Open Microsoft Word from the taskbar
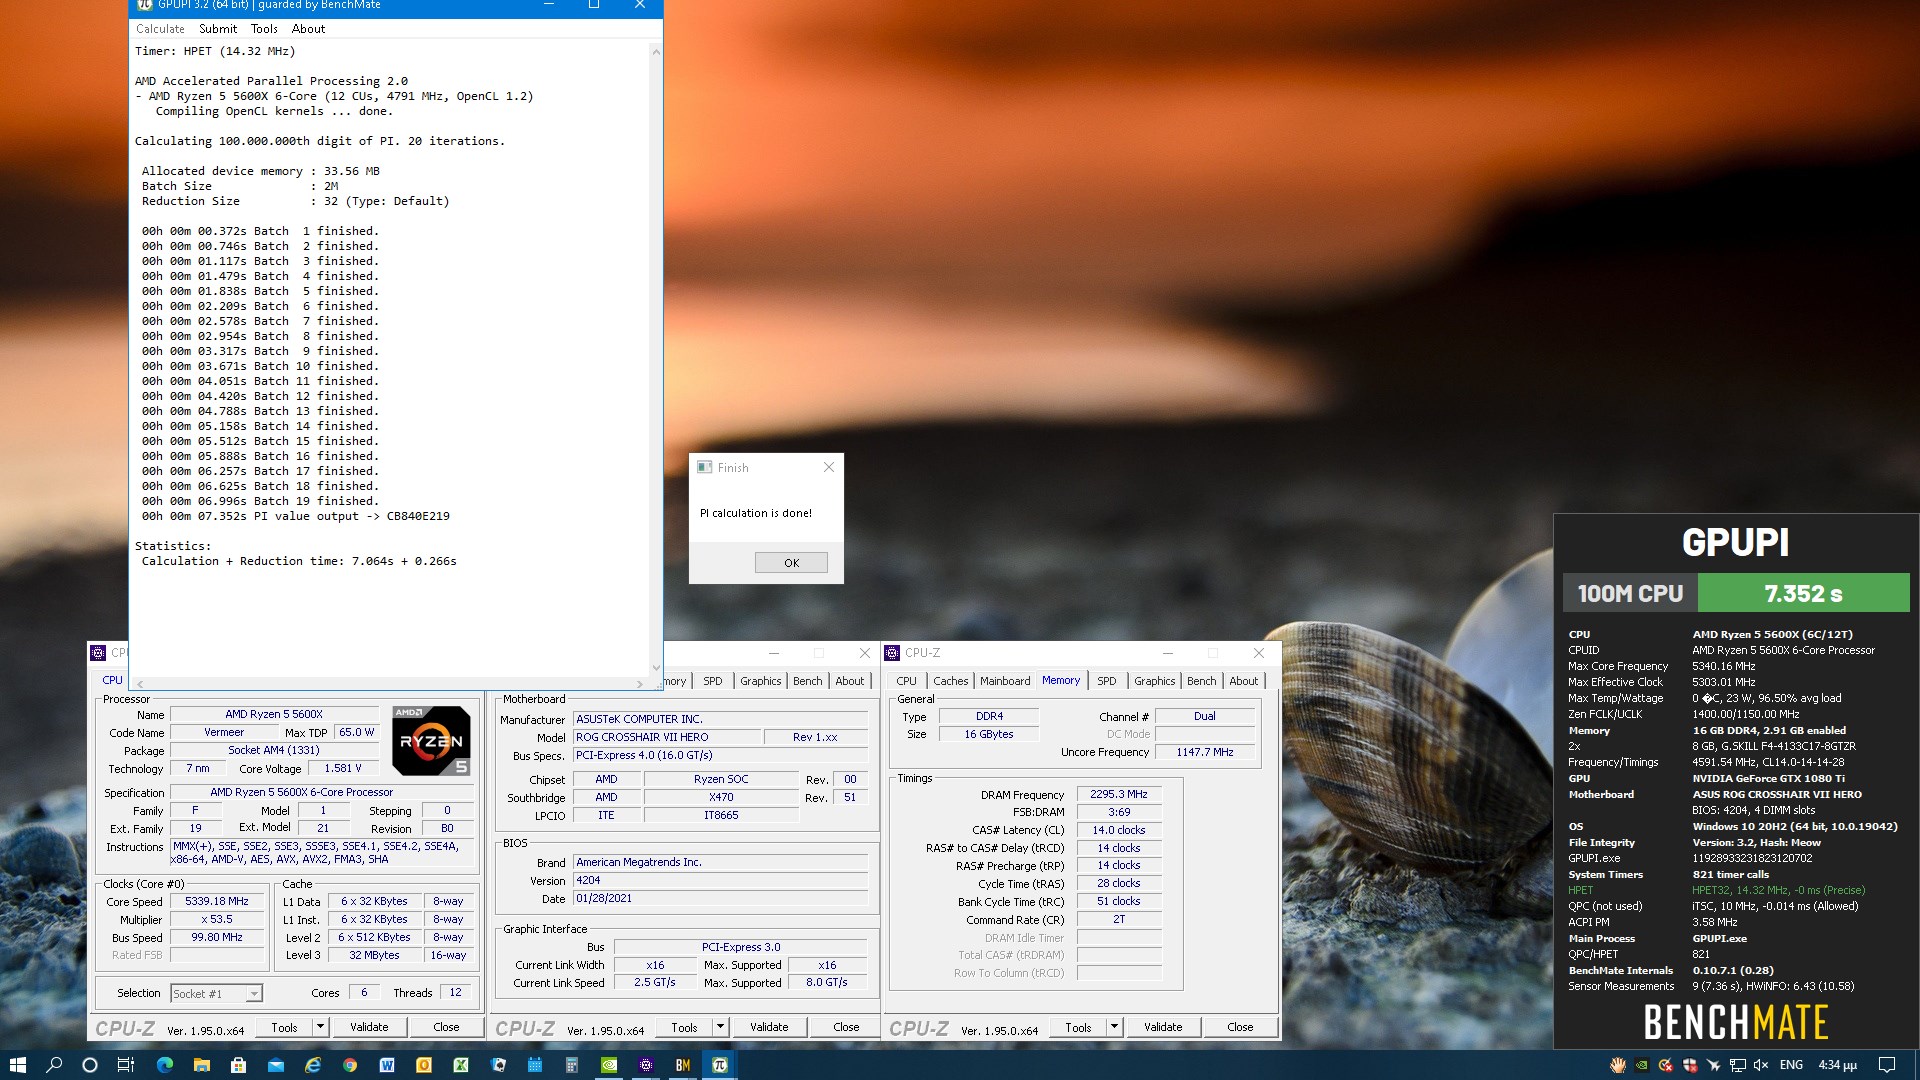This screenshot has width=1920, height=1080. coord(387,1065)
